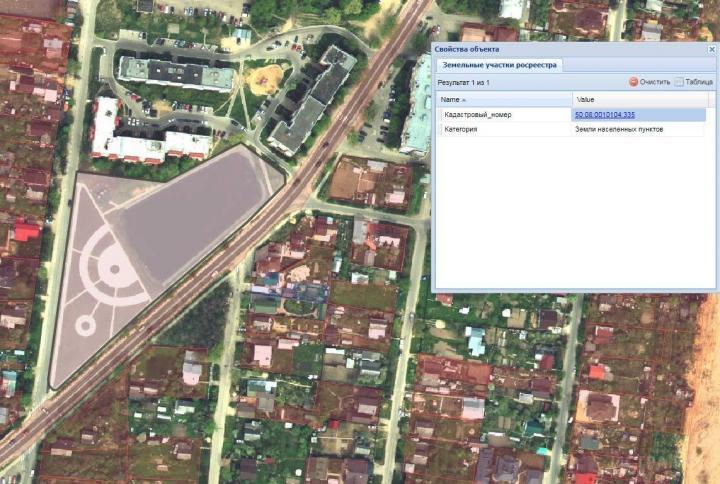720x484 pixels.
Task: Click the yellow sandy playground on map
Action: (x=265, y=80)
